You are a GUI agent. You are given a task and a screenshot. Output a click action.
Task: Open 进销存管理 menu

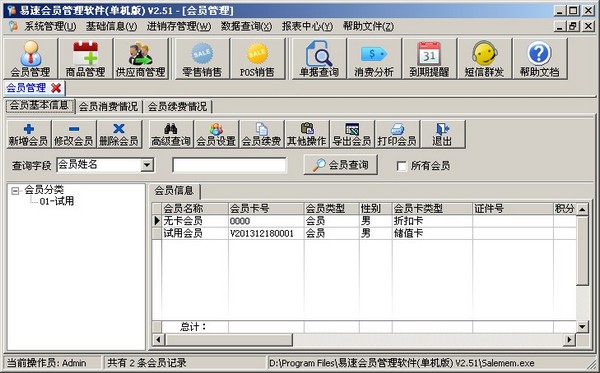click(179, 26)
